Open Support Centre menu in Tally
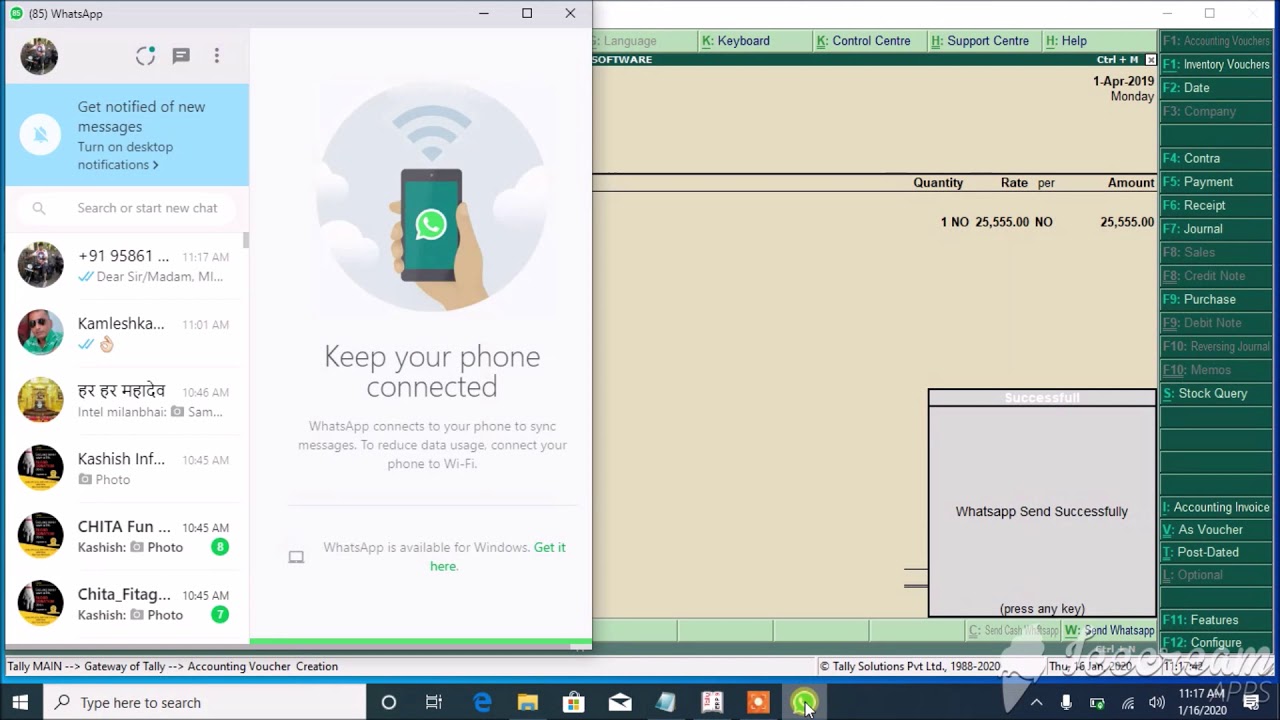 979,41
